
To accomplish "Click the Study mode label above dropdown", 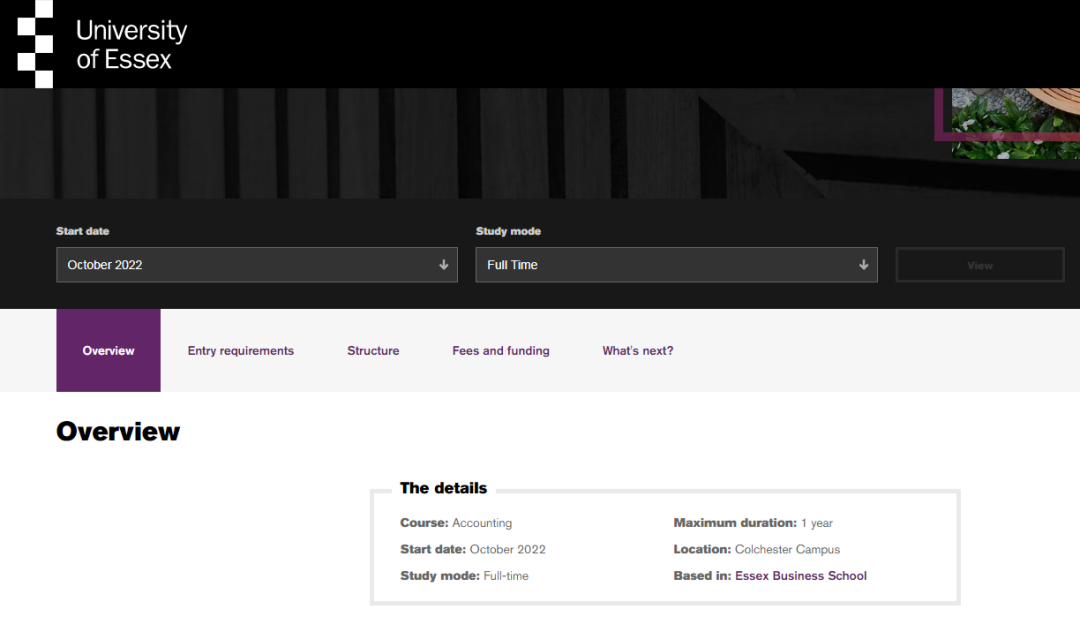I will [508, 231].
